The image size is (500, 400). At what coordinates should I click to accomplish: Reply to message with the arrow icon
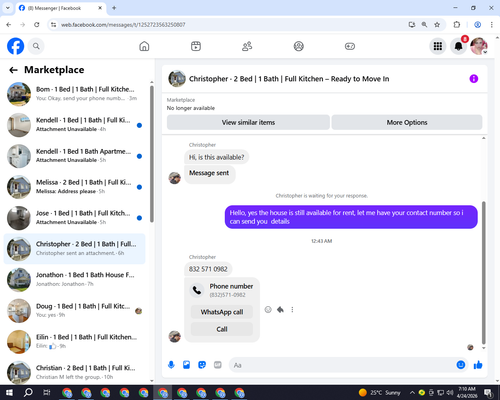pos(280,310)
